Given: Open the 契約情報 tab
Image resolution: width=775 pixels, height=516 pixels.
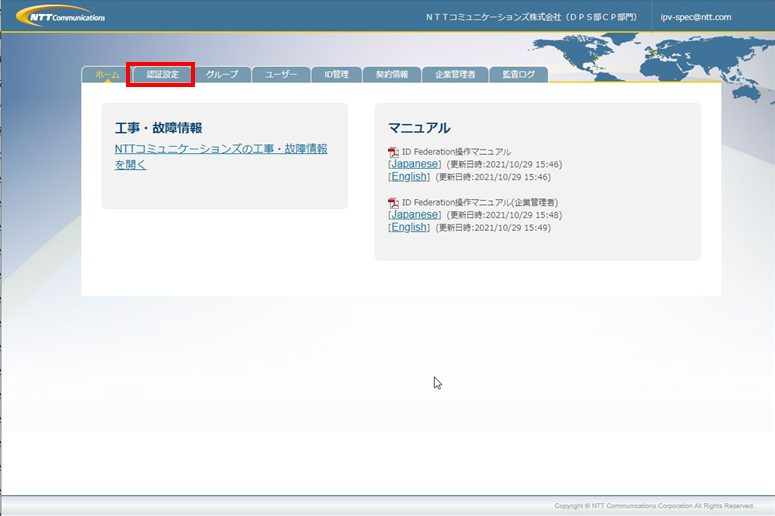Looking at the screenshot, I should coord(391,75).
